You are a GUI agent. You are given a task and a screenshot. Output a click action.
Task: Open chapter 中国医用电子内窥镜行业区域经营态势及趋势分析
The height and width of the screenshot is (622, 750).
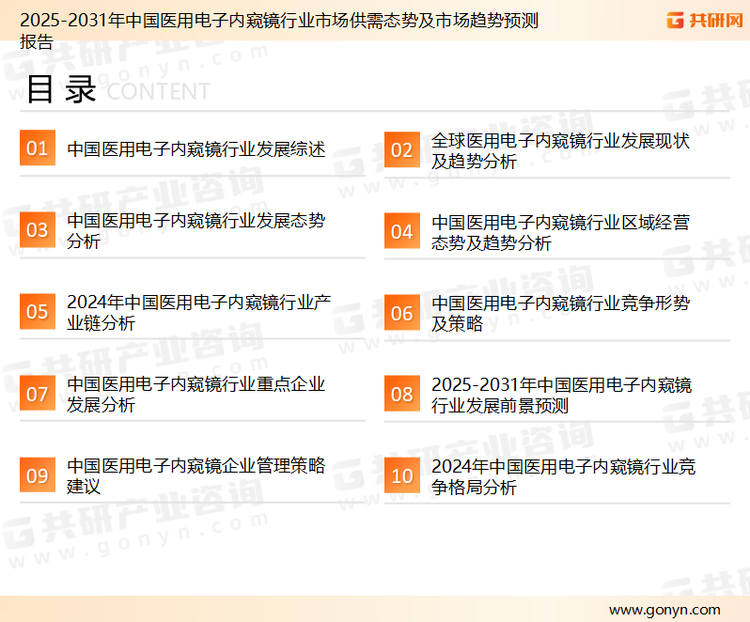pos(560,233)
